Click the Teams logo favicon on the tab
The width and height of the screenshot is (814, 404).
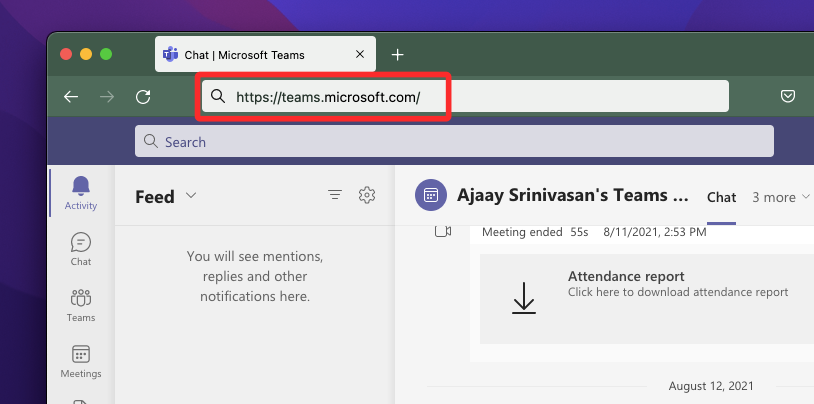(x=170, y=54)
